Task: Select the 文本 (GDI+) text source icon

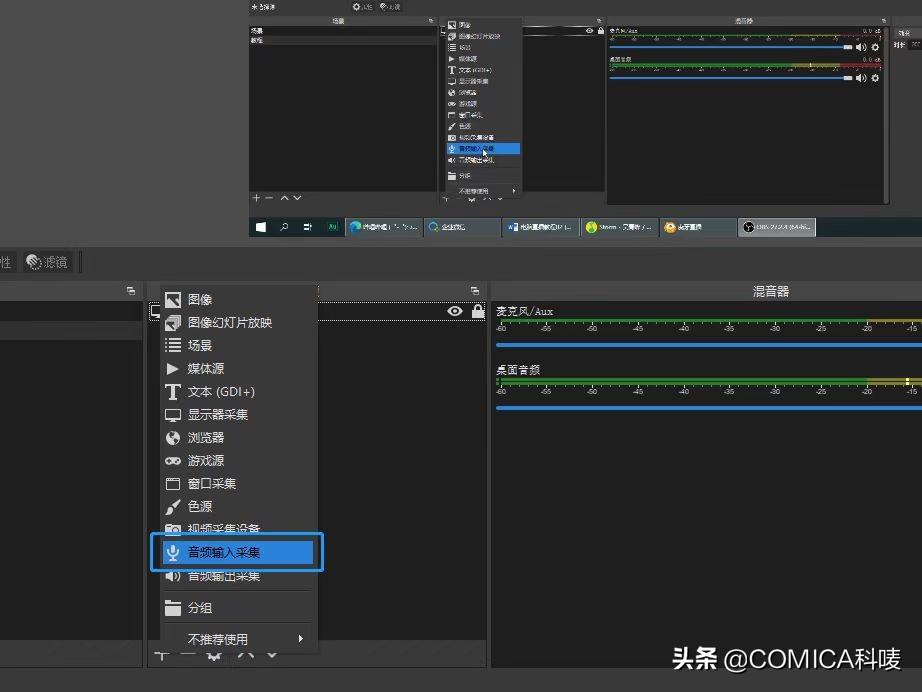Action: pyautogui.click(x=173, y=391)
